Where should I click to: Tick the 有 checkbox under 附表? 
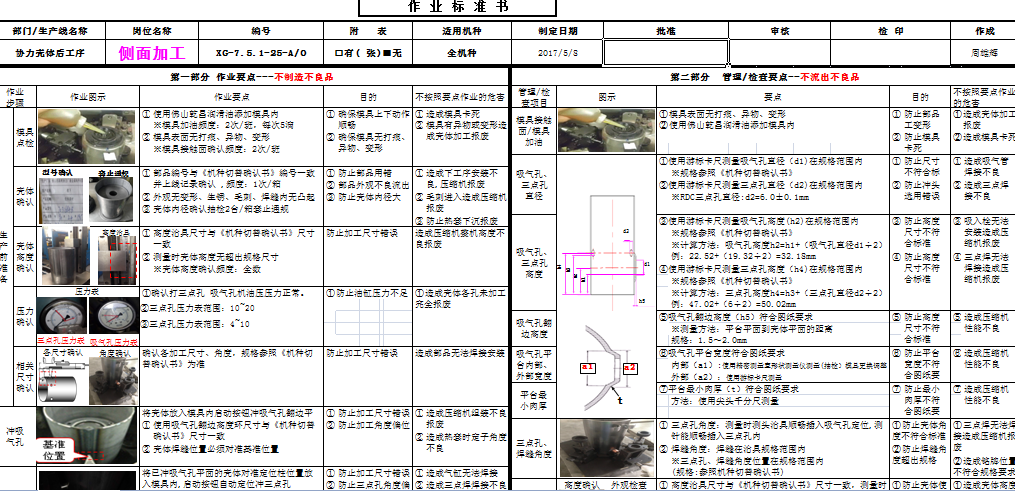339,53
